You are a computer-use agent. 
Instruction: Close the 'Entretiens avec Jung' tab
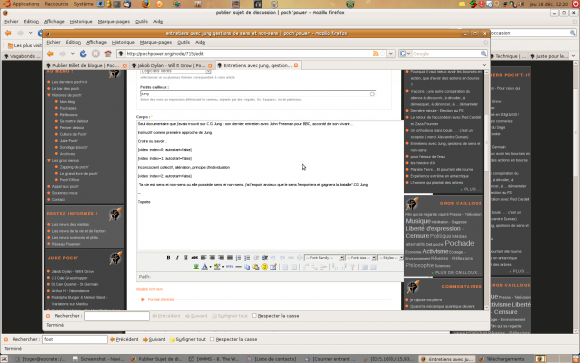click(x=296, y=65)
